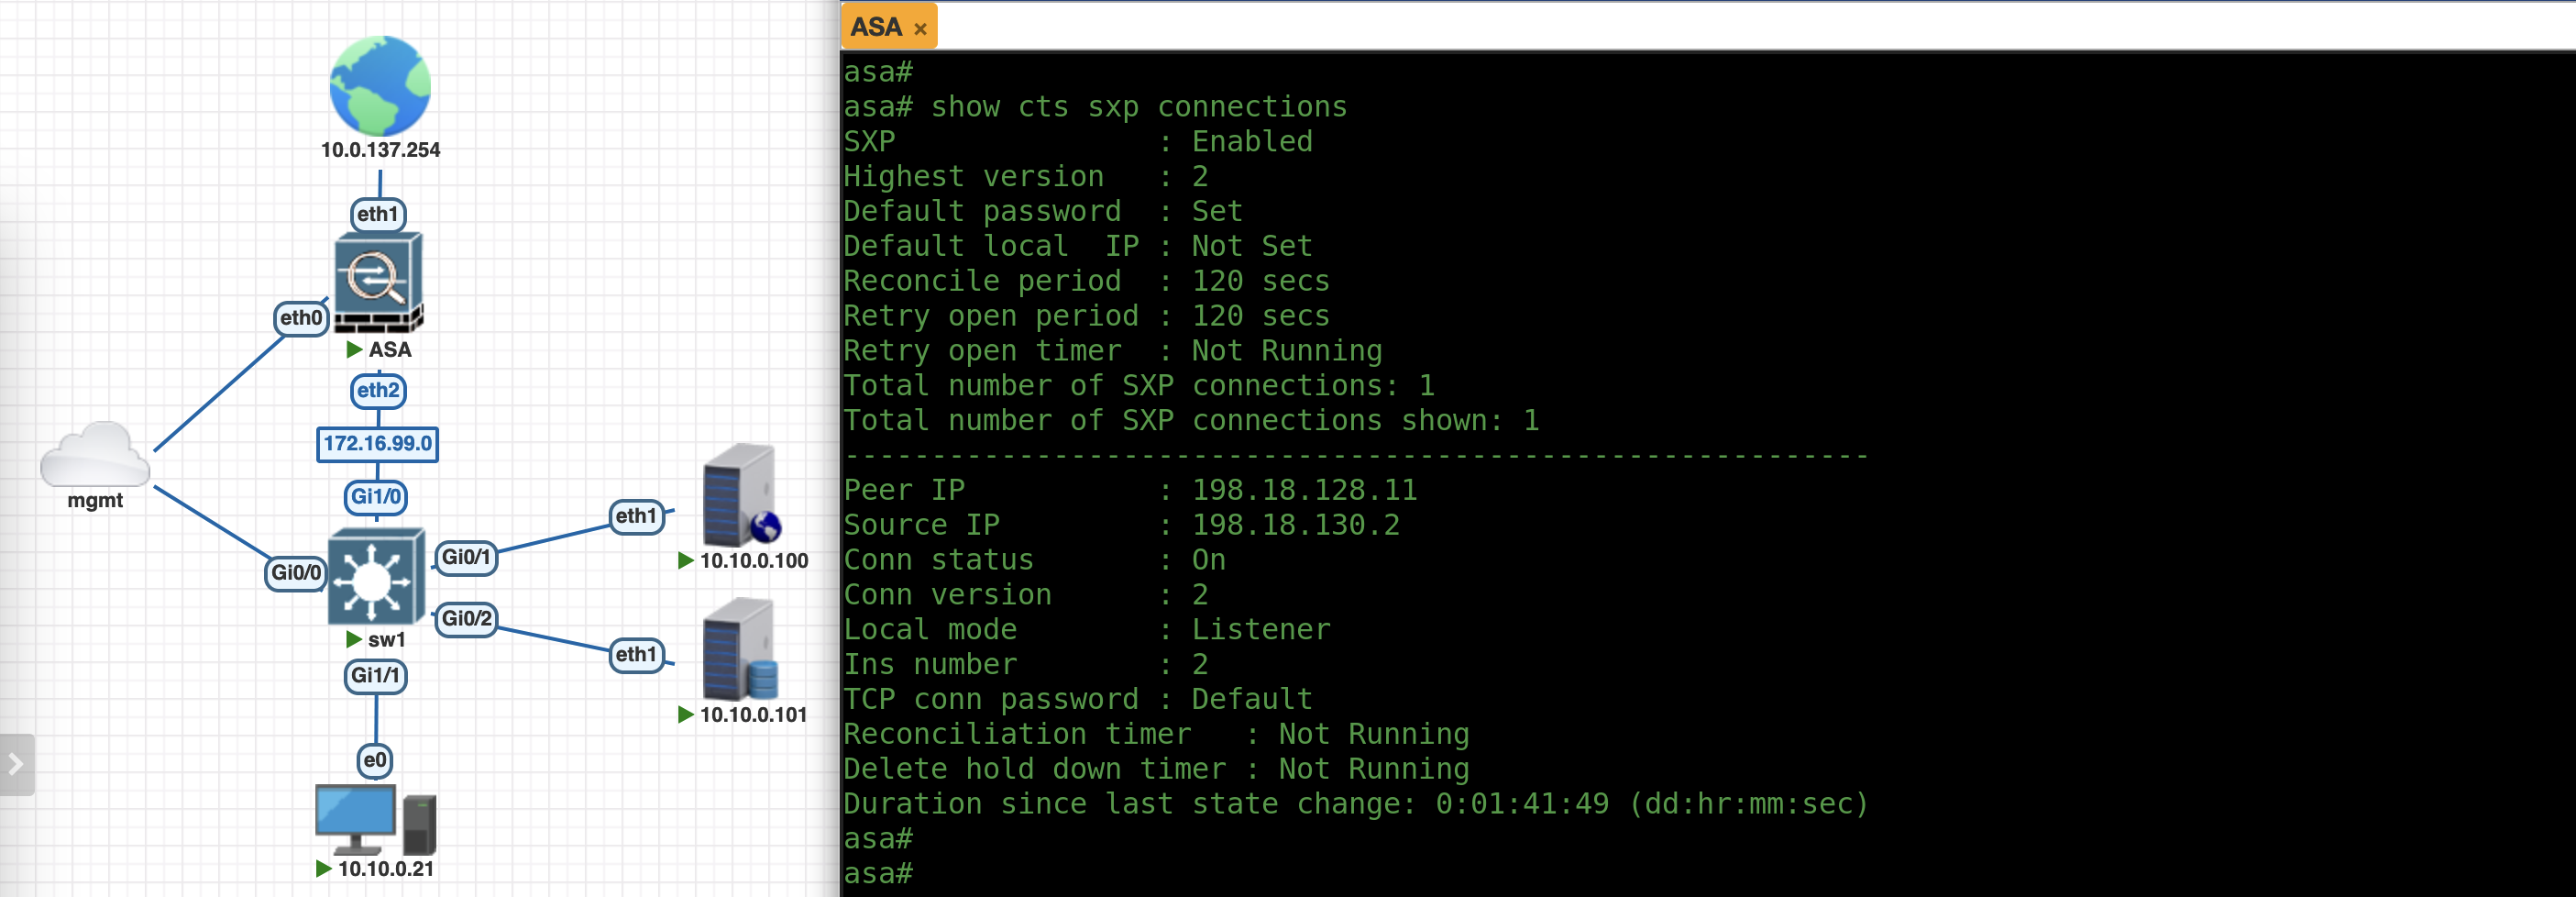Click the Gi0/1 interface label
This screenshot has width=2576, height=897.
point(466,557)
